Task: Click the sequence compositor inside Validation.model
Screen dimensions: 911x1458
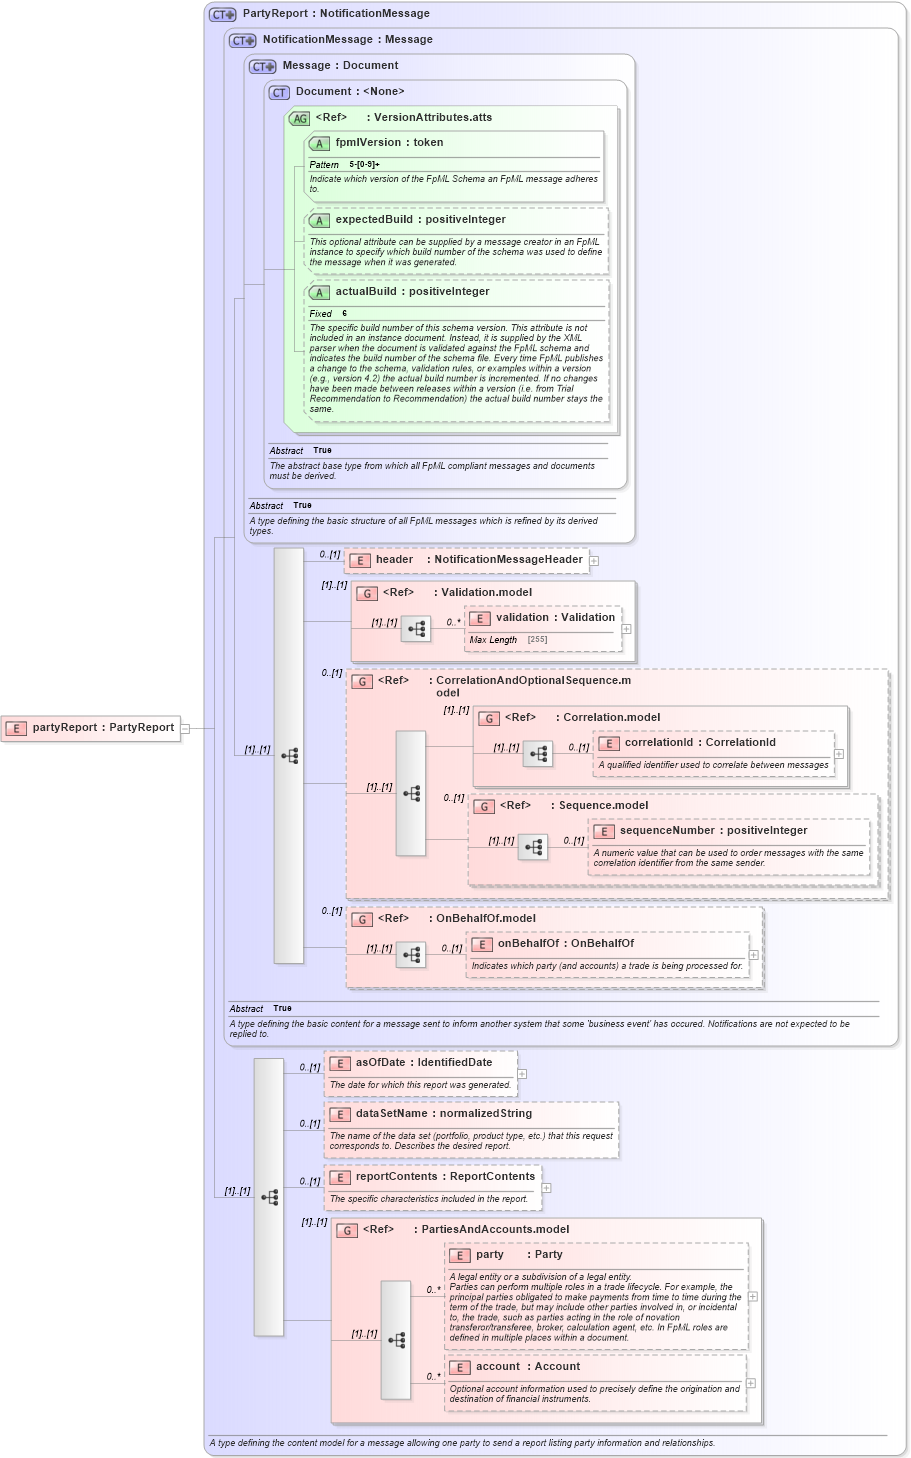Action: [x=416, y=629]
